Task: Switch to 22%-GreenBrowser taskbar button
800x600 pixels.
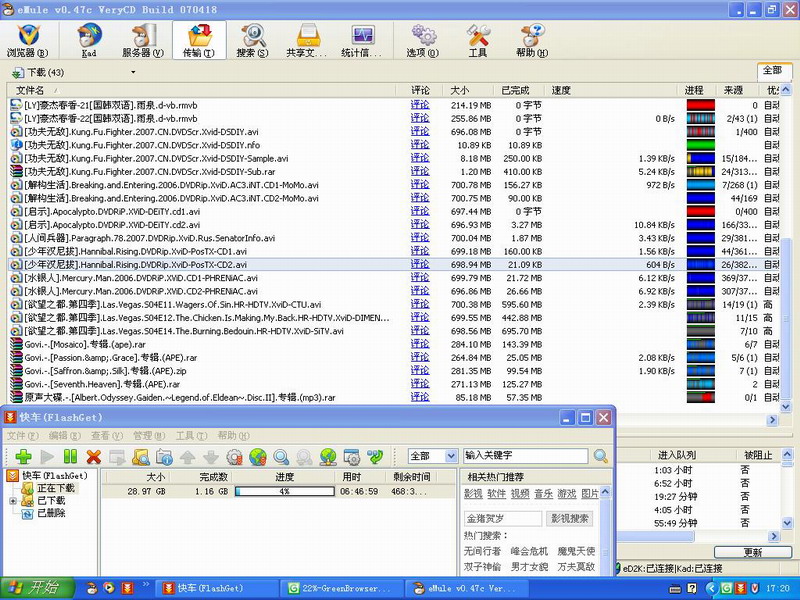Action: tap(341, 588)
